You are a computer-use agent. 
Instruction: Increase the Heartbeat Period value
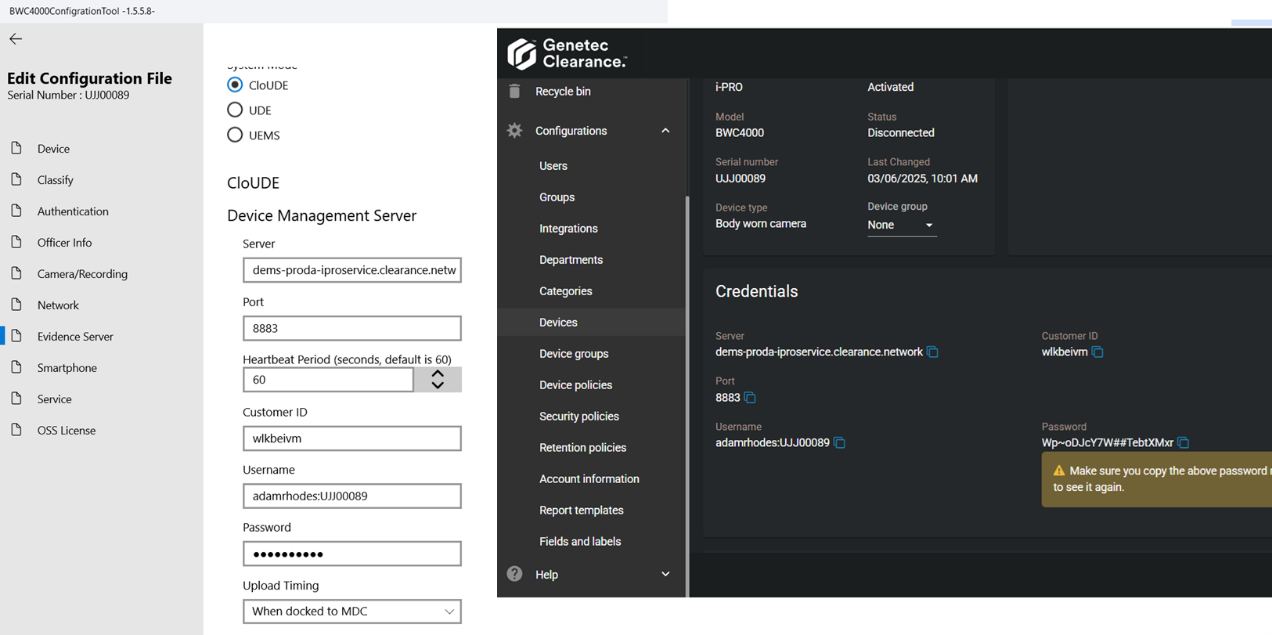[437, 374]
